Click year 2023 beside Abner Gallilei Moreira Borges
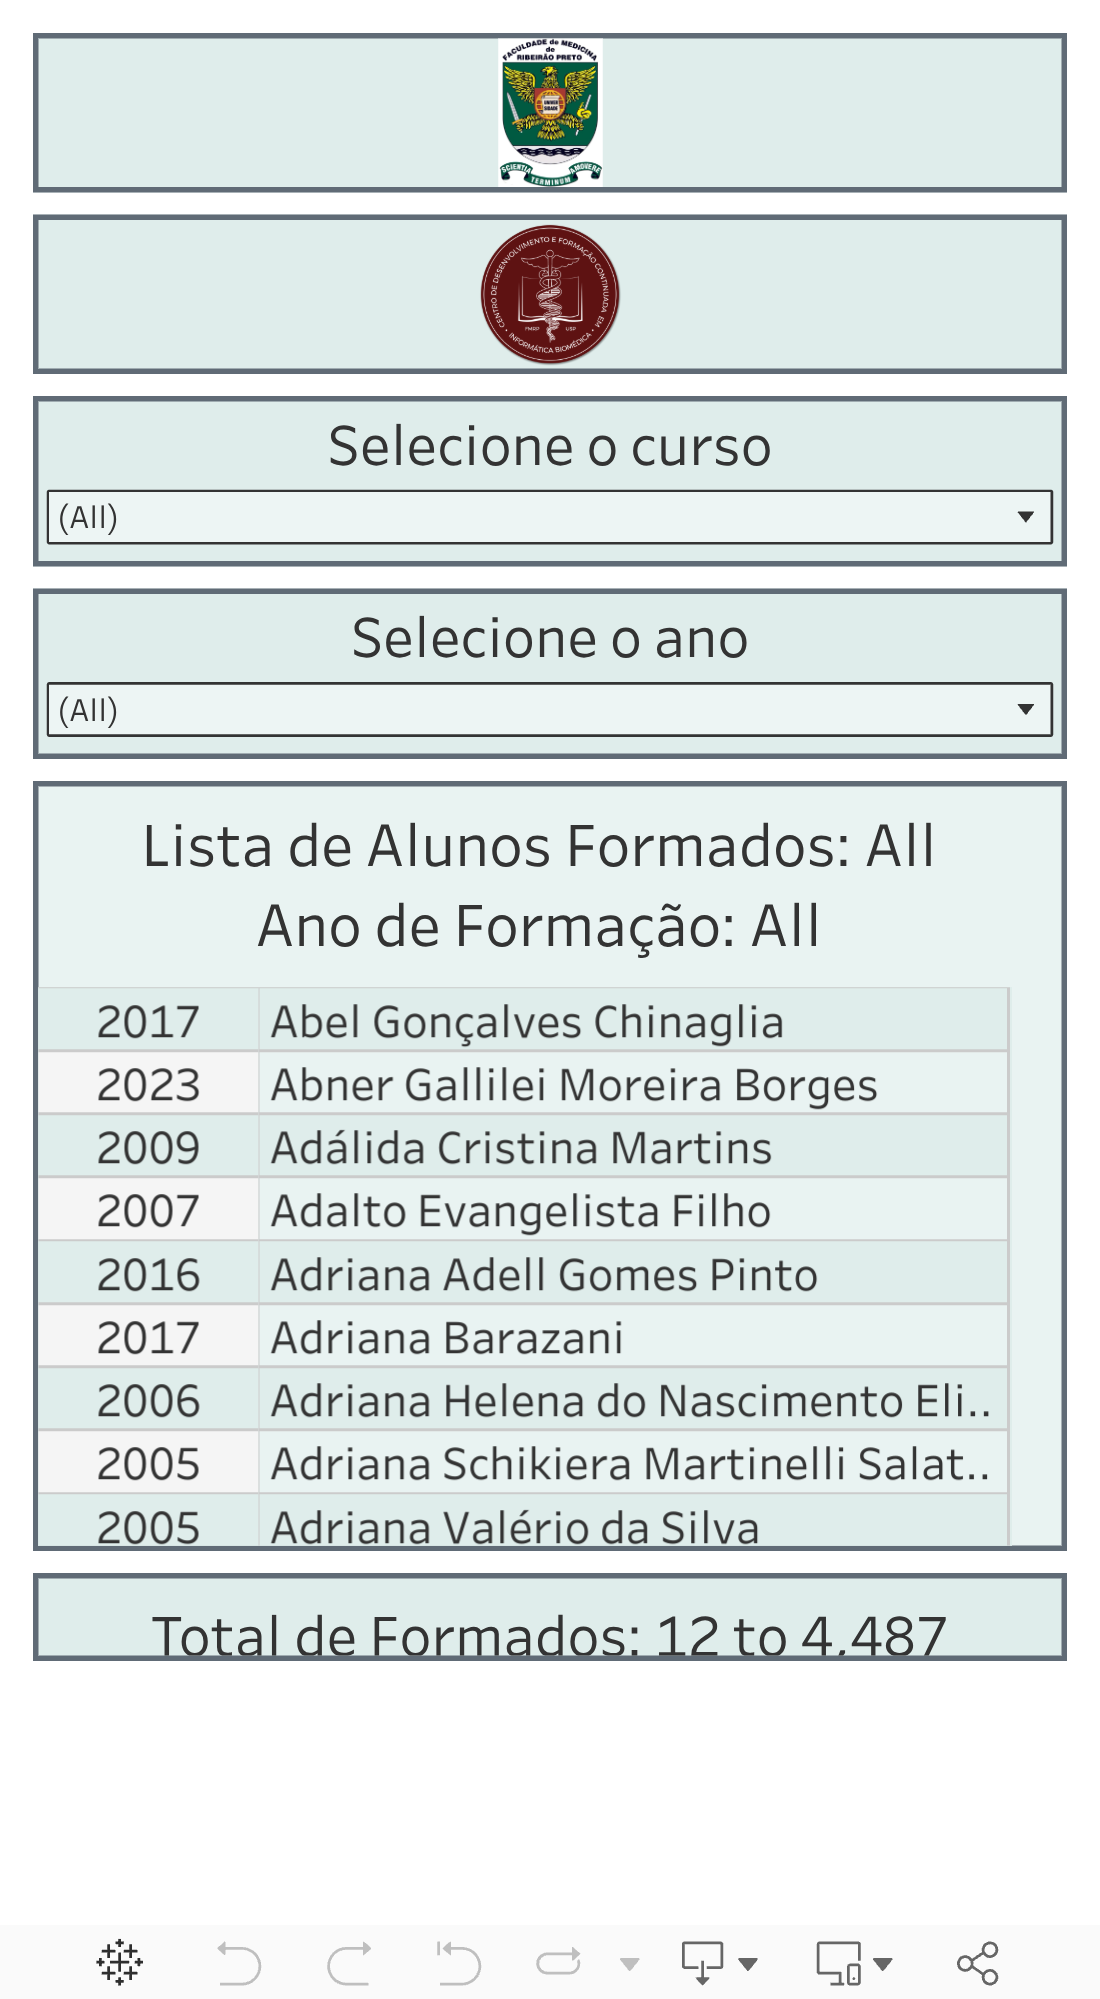This screenshot has width=1100, height=1999. [x=148, y=1085]
